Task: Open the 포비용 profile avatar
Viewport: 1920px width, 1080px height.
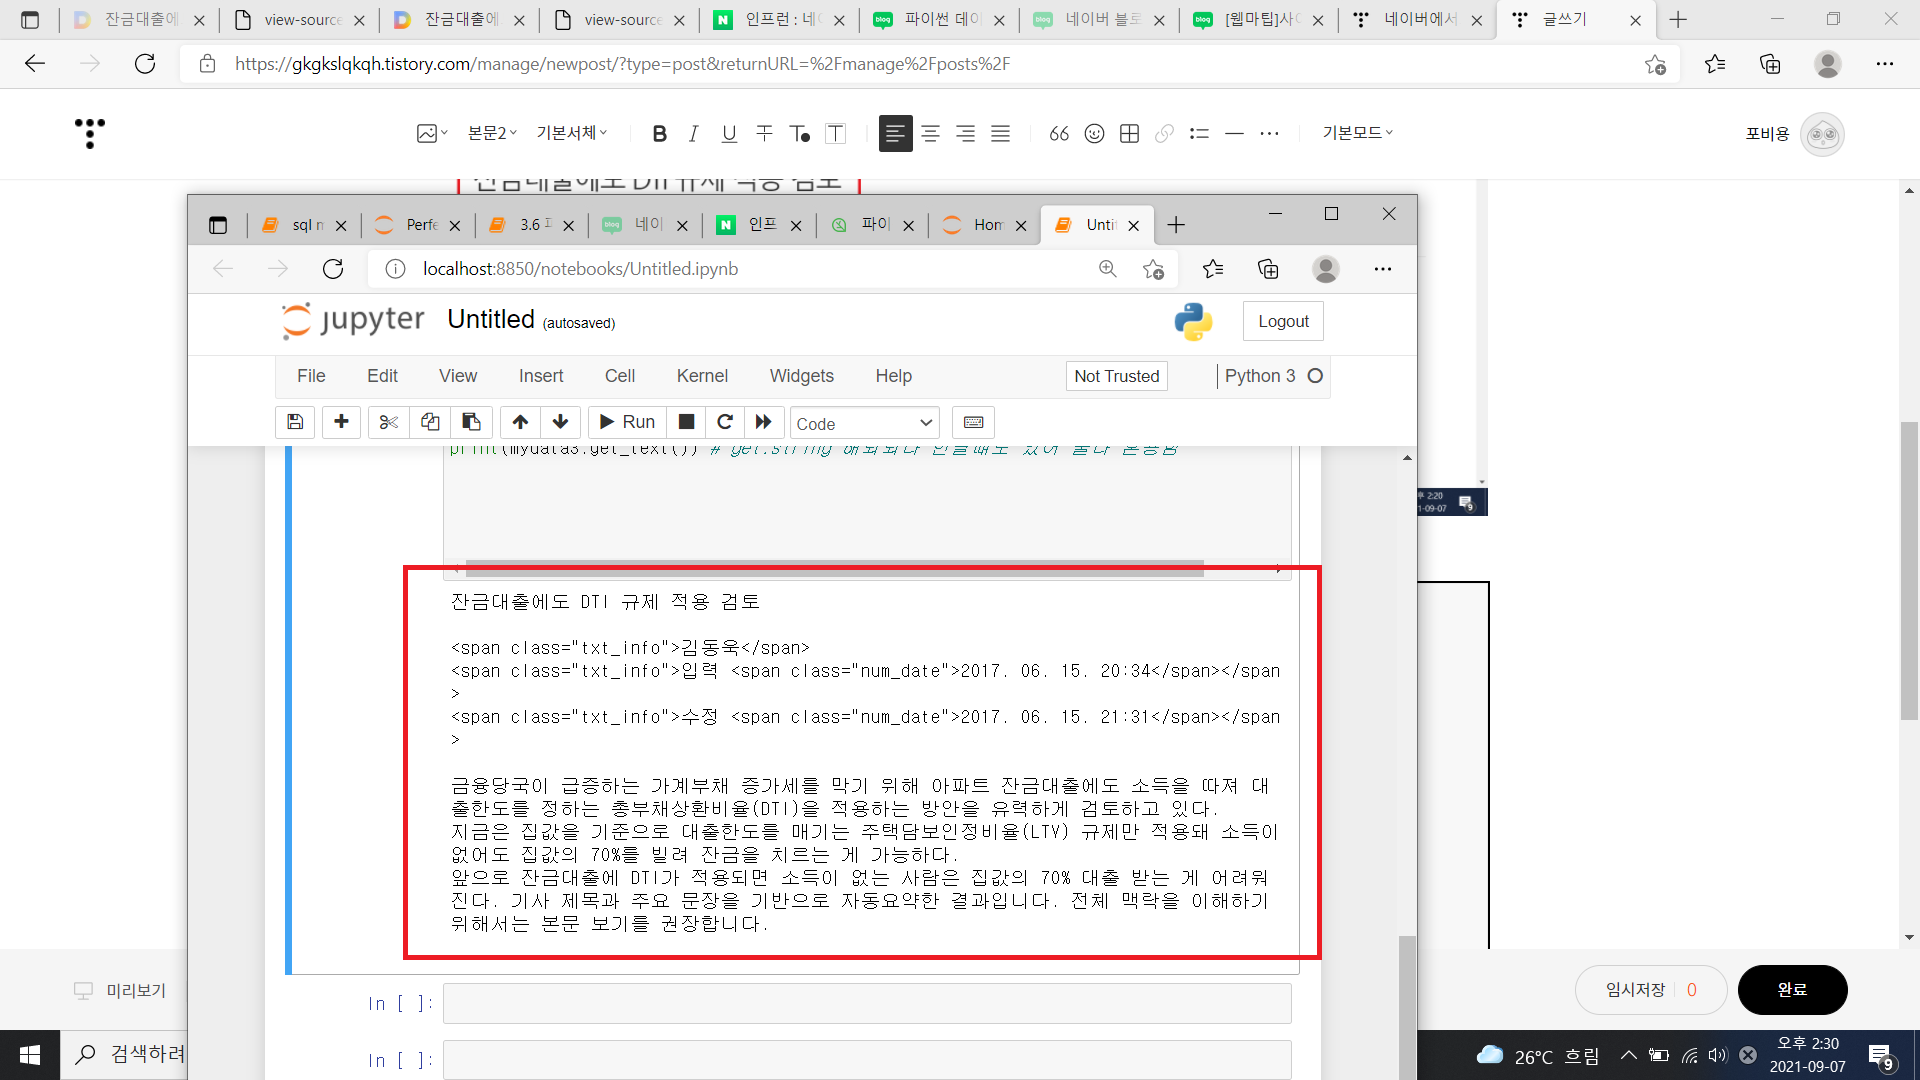Action: tap(1822, 134)
